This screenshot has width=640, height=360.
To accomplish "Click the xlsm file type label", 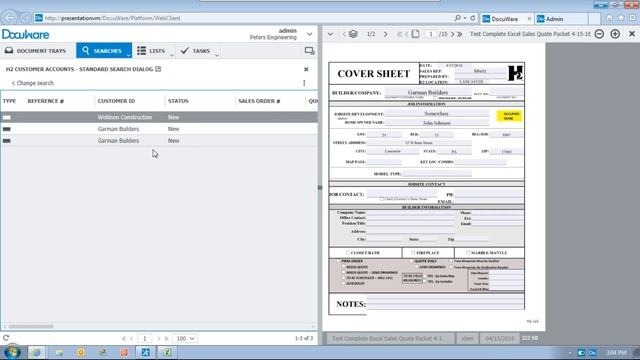I will [x=467, y=338].
